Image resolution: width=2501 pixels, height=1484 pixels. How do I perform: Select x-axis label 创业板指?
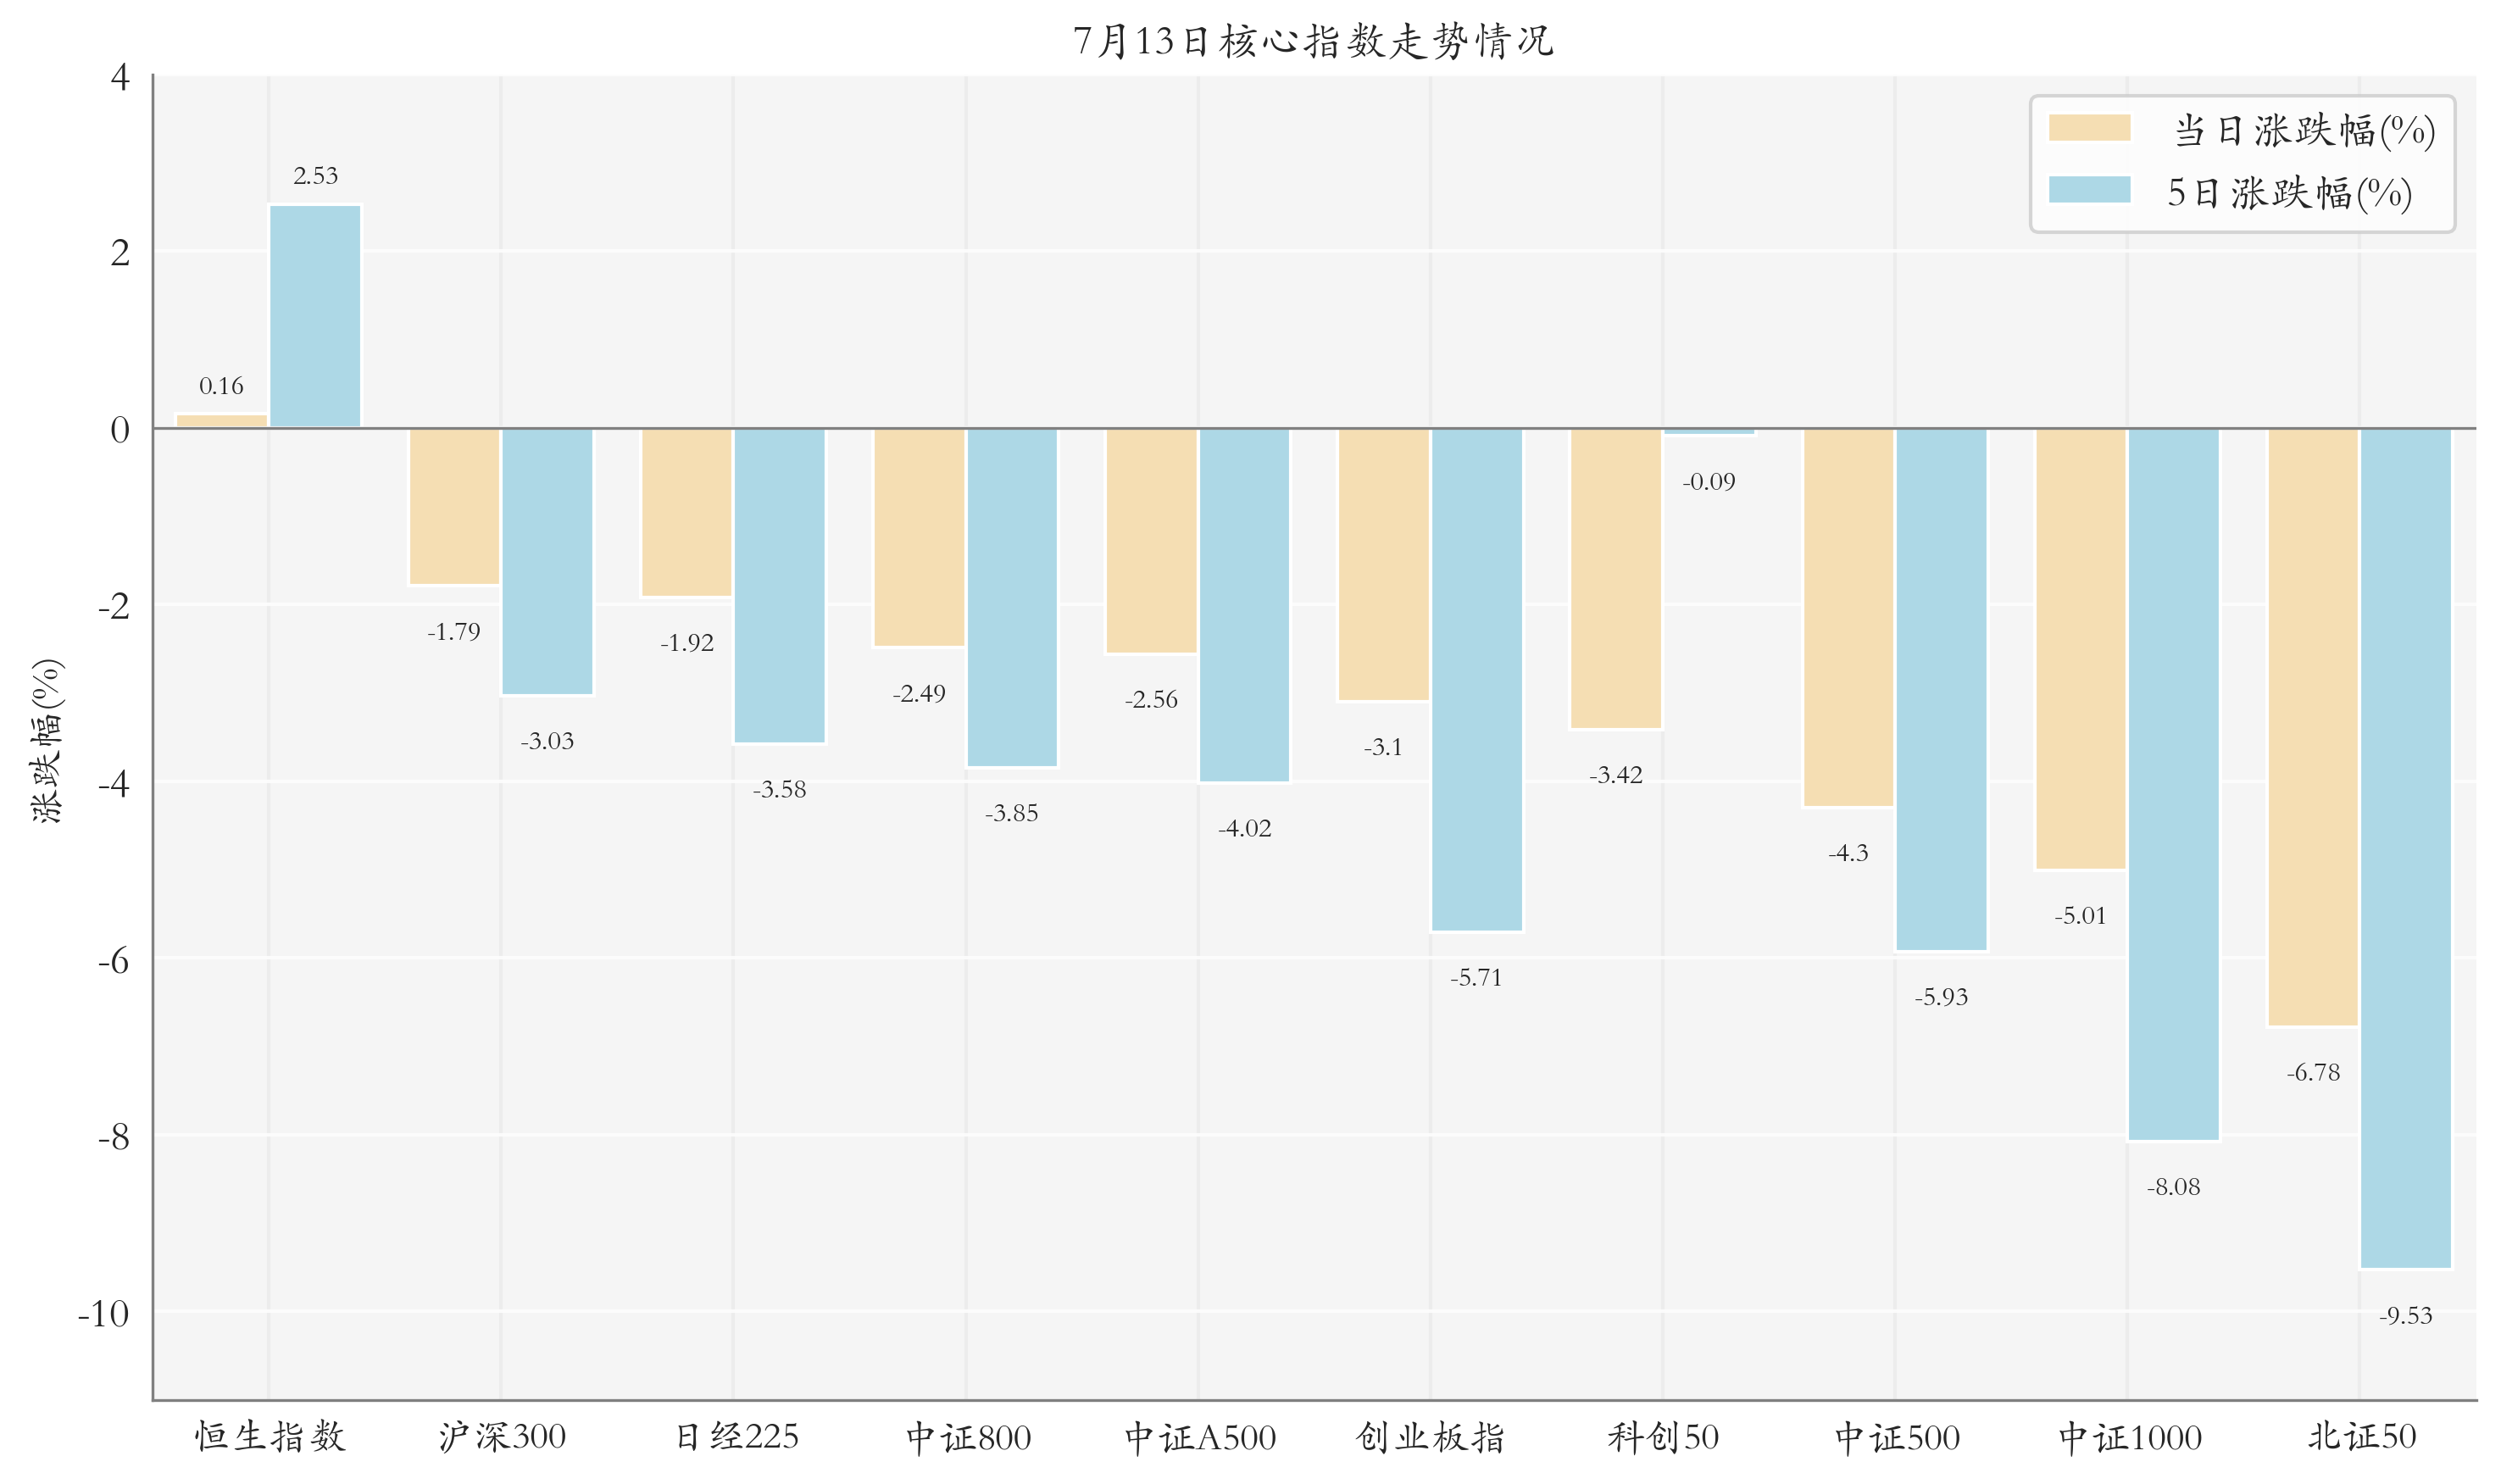pyautogui.click(x=1430, y=1436)
